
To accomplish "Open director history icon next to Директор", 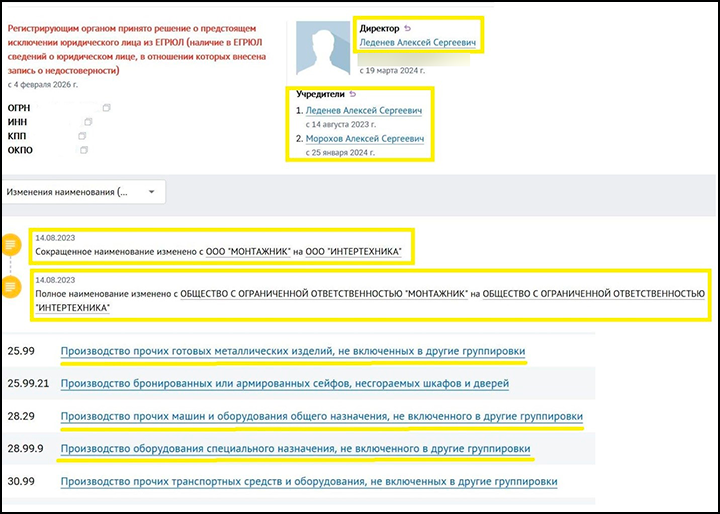I will pos(407,28).
